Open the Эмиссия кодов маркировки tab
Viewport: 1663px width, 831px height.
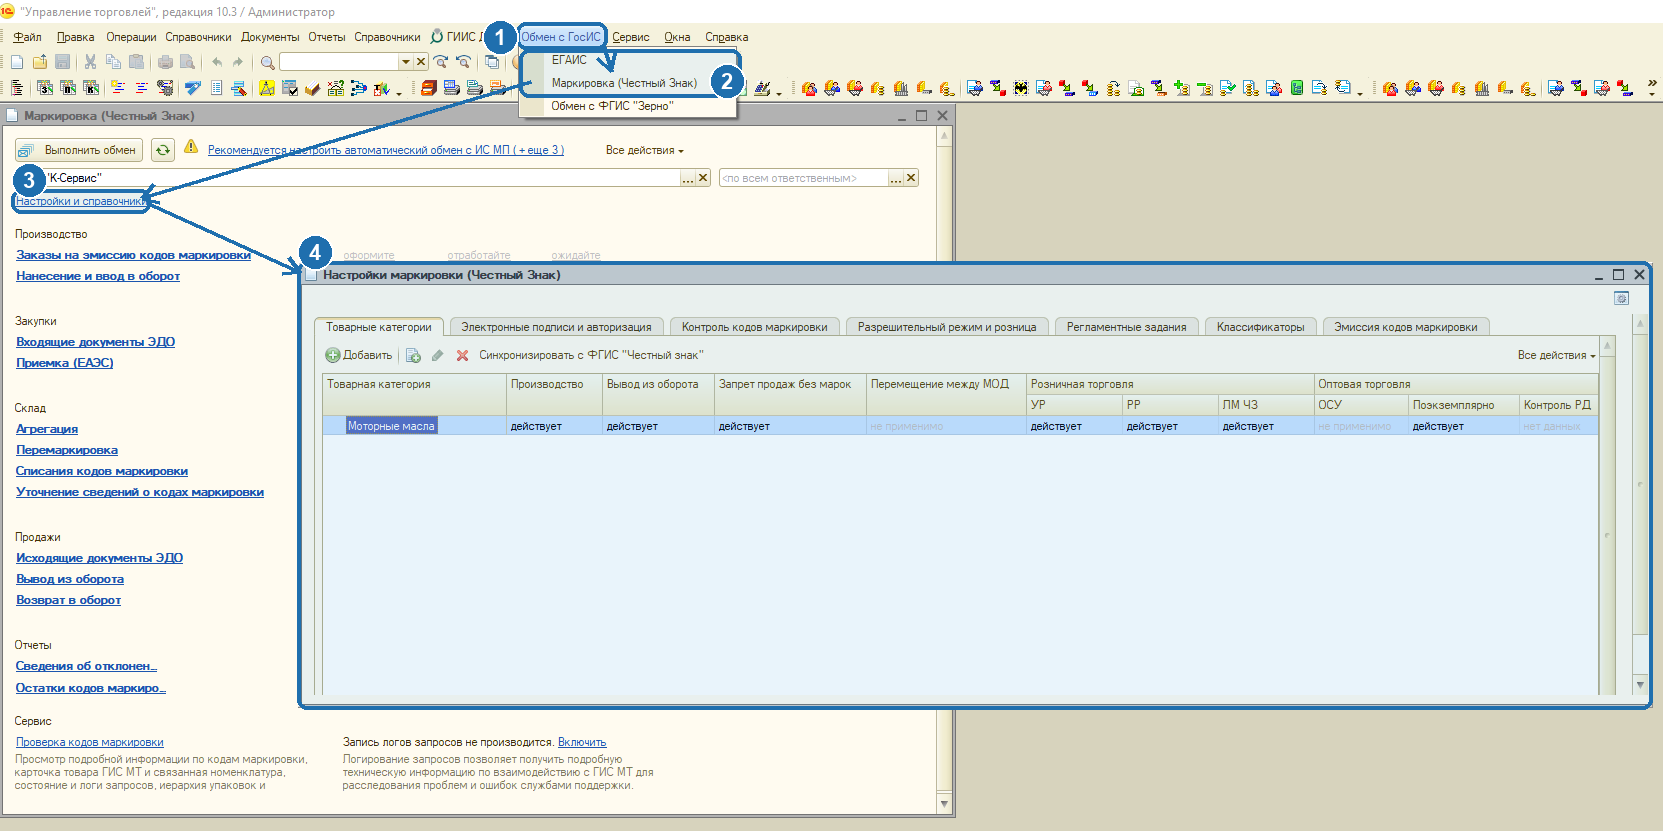[x=1406, y=327]
